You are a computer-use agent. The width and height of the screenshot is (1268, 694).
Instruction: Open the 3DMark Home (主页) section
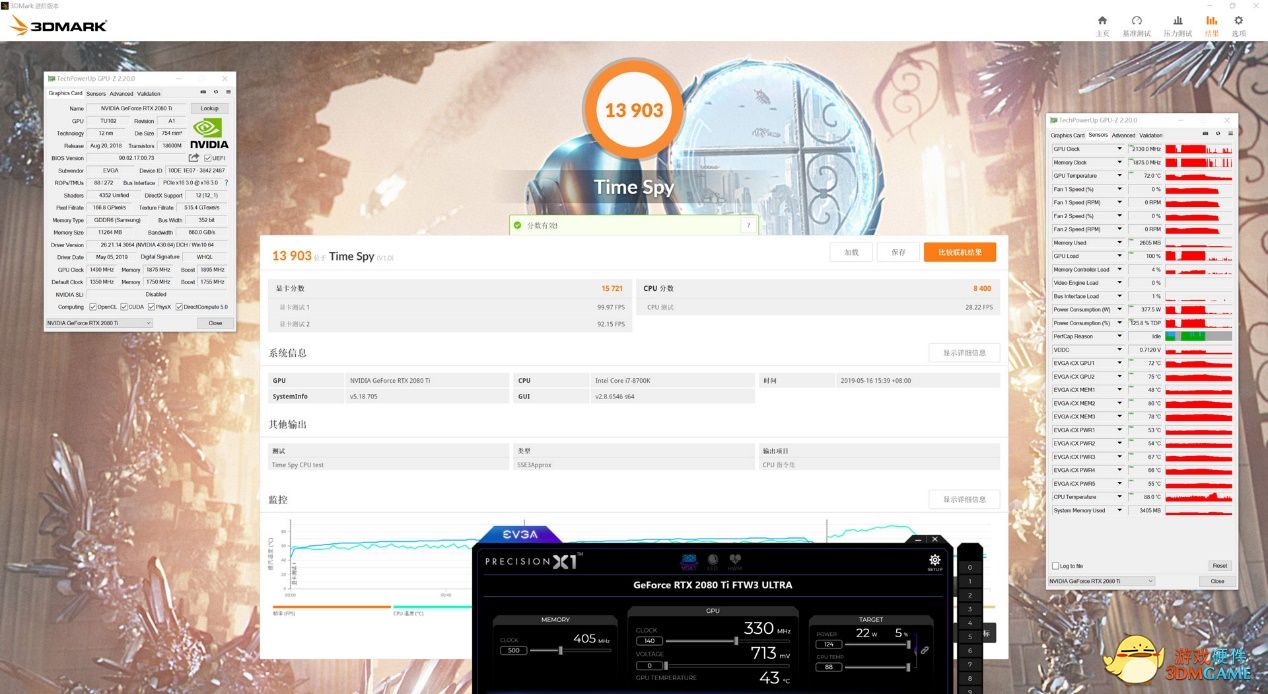[1102, 25]
